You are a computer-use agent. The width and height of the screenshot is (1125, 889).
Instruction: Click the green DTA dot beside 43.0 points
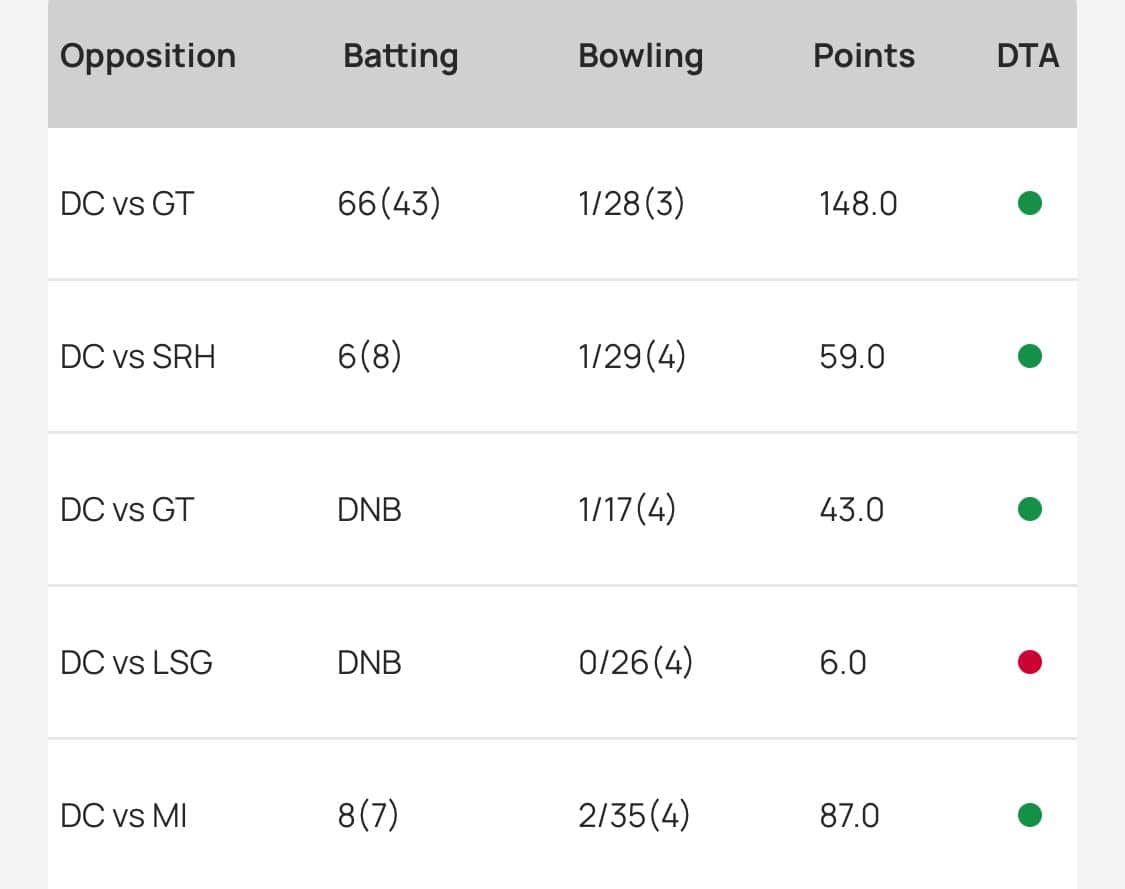(x=1030, y=510)
